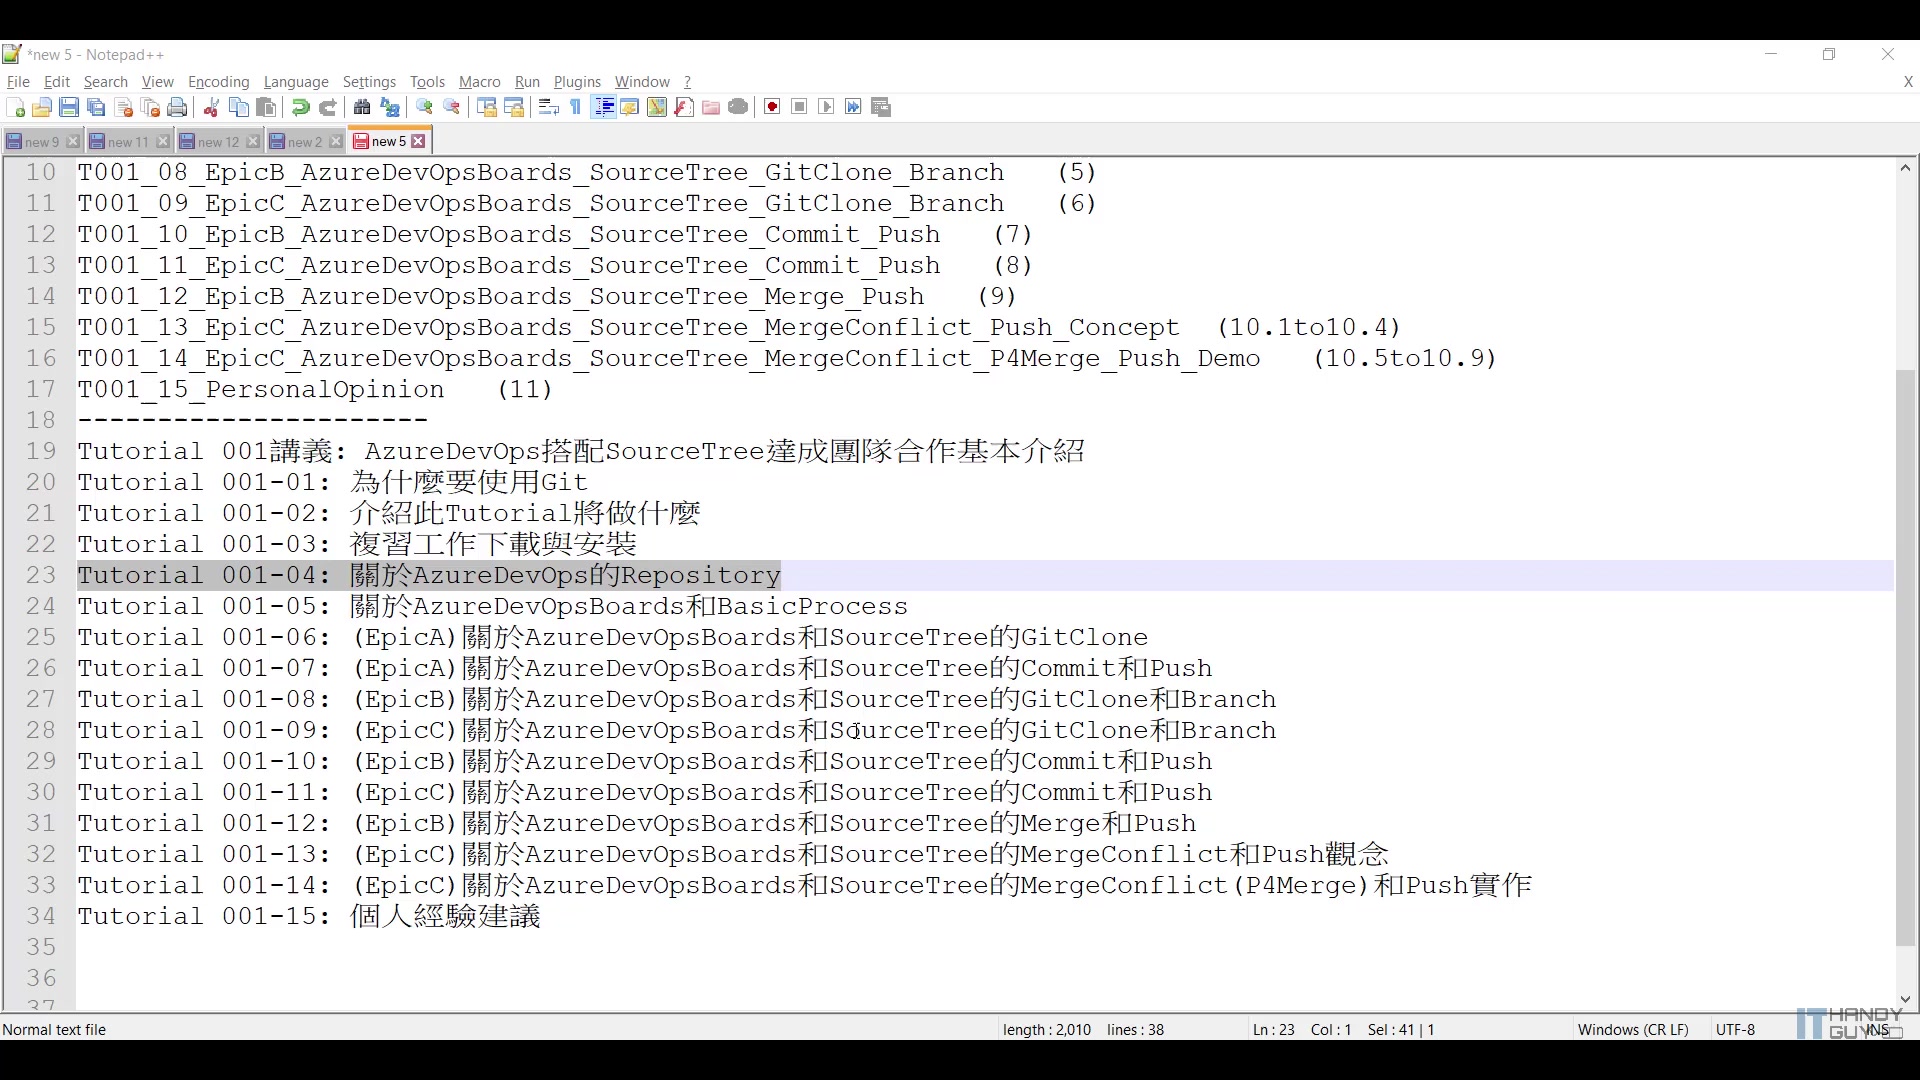The height and width of the screenshot is (1080, 1920).
Task: Print the current document
Action: 177,107
